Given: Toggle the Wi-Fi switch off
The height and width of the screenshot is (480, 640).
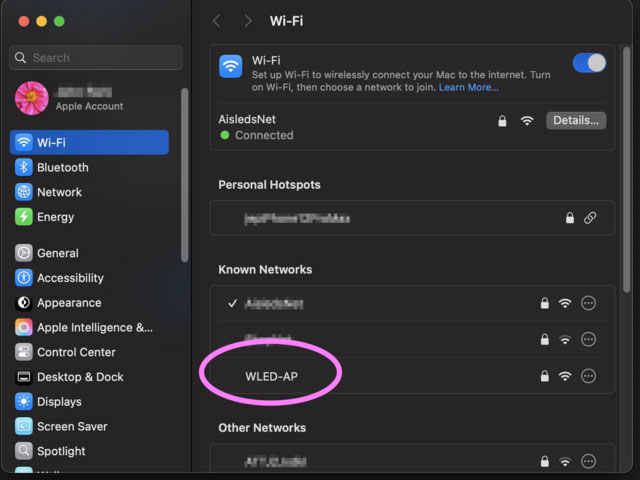Looking at the screenshot, I should 589,63.
